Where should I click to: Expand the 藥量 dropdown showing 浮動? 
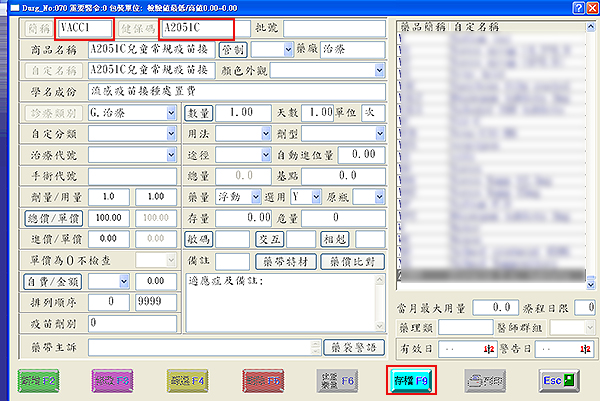[259, 196]
